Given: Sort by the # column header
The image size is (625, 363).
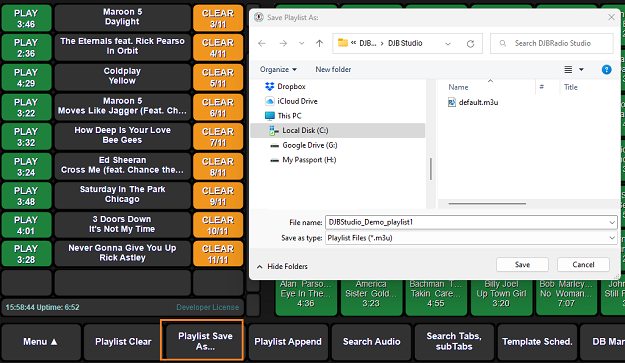Looking at the screenshot, I should [x=542, y=87].
